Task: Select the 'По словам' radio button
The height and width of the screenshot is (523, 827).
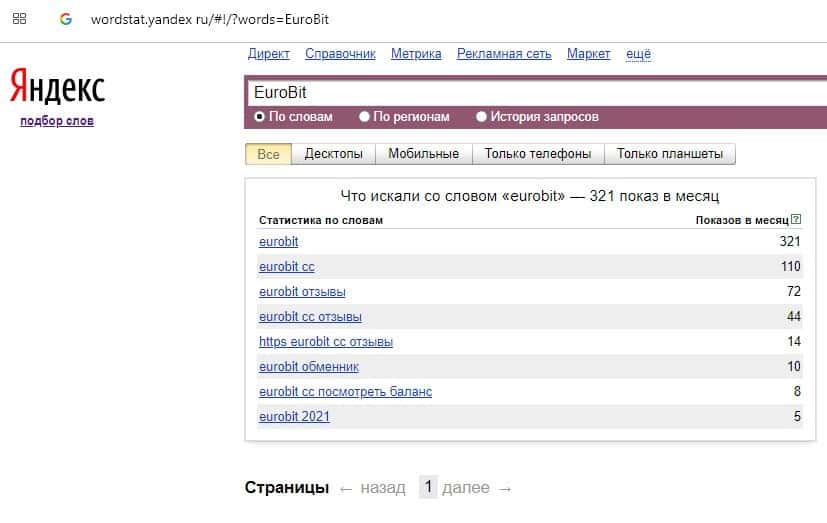Action: [260, 117]
